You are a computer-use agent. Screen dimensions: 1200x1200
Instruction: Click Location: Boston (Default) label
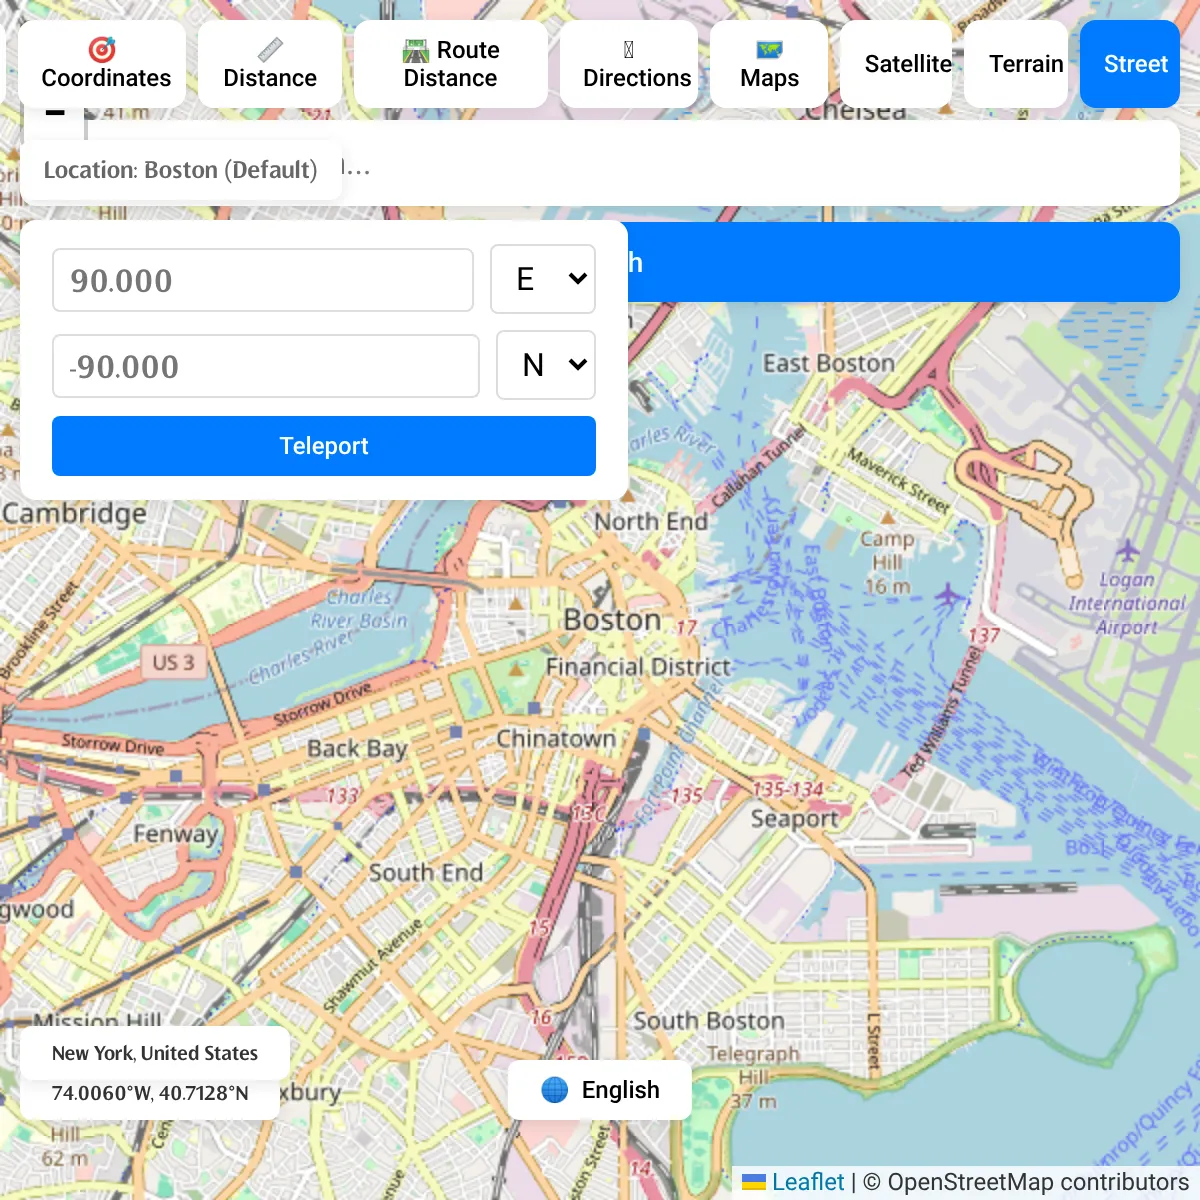coord(181,170)
